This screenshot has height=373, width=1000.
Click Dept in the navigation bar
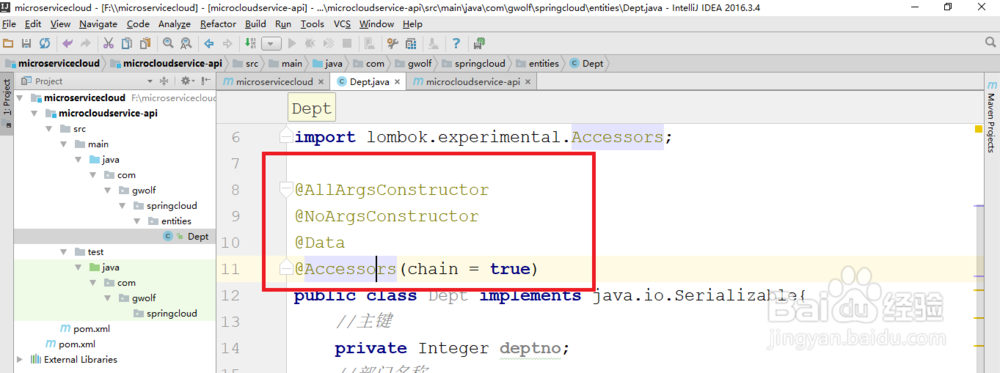(x=586, y=64)
